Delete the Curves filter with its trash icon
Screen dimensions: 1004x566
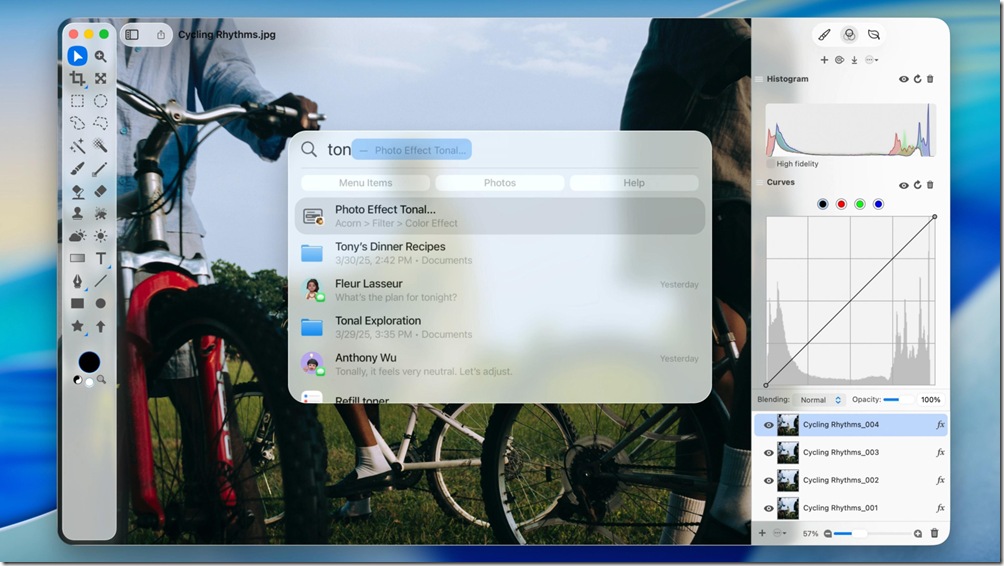pyautogui.click(x=930, y=185)
